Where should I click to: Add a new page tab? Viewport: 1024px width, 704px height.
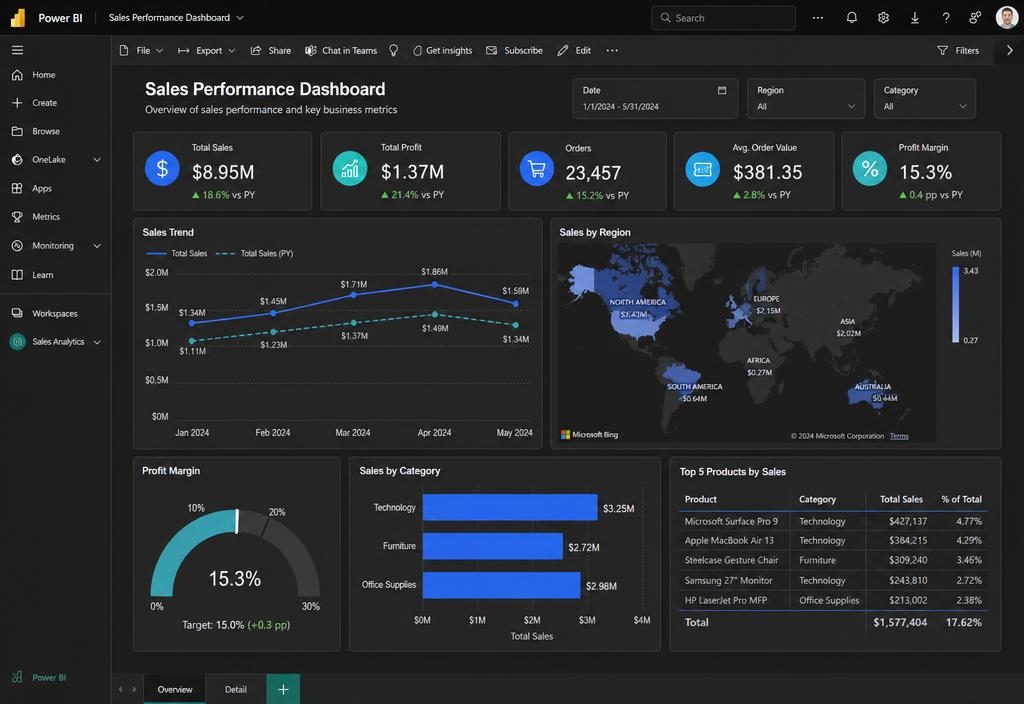point(283,689)
